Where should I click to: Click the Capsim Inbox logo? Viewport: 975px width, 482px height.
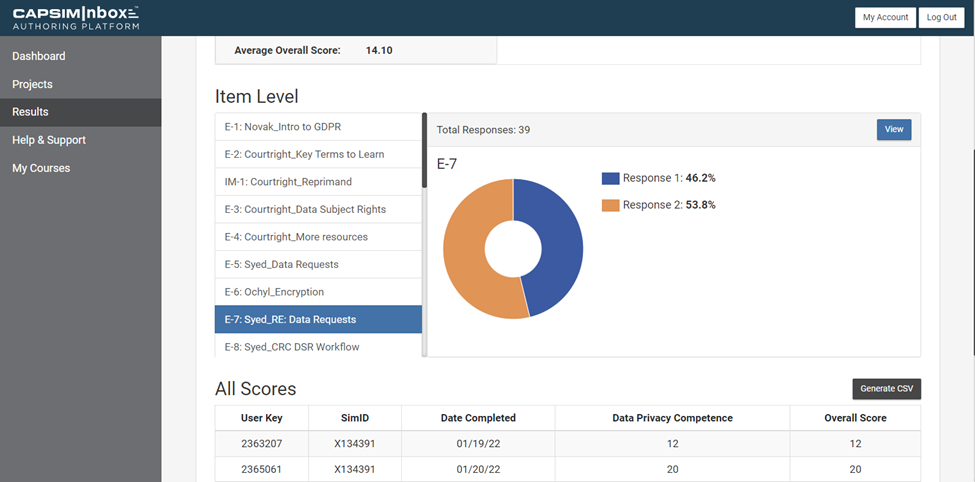click(76, 18)
